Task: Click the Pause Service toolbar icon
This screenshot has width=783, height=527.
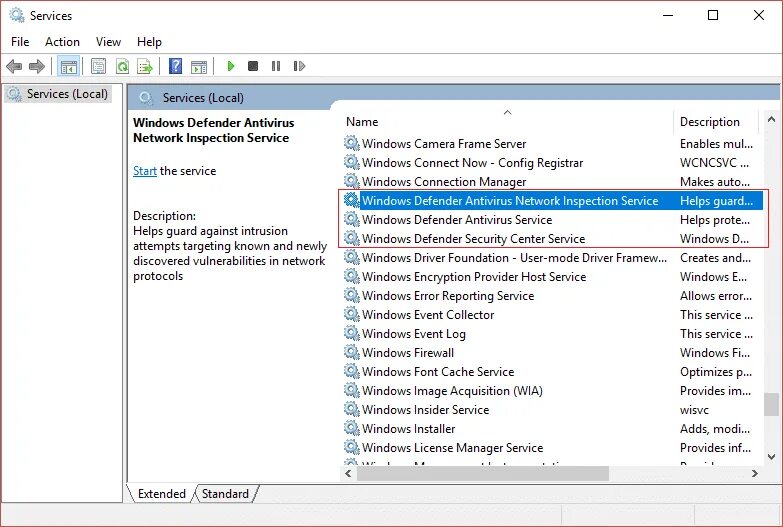Action: pos(276,66)
